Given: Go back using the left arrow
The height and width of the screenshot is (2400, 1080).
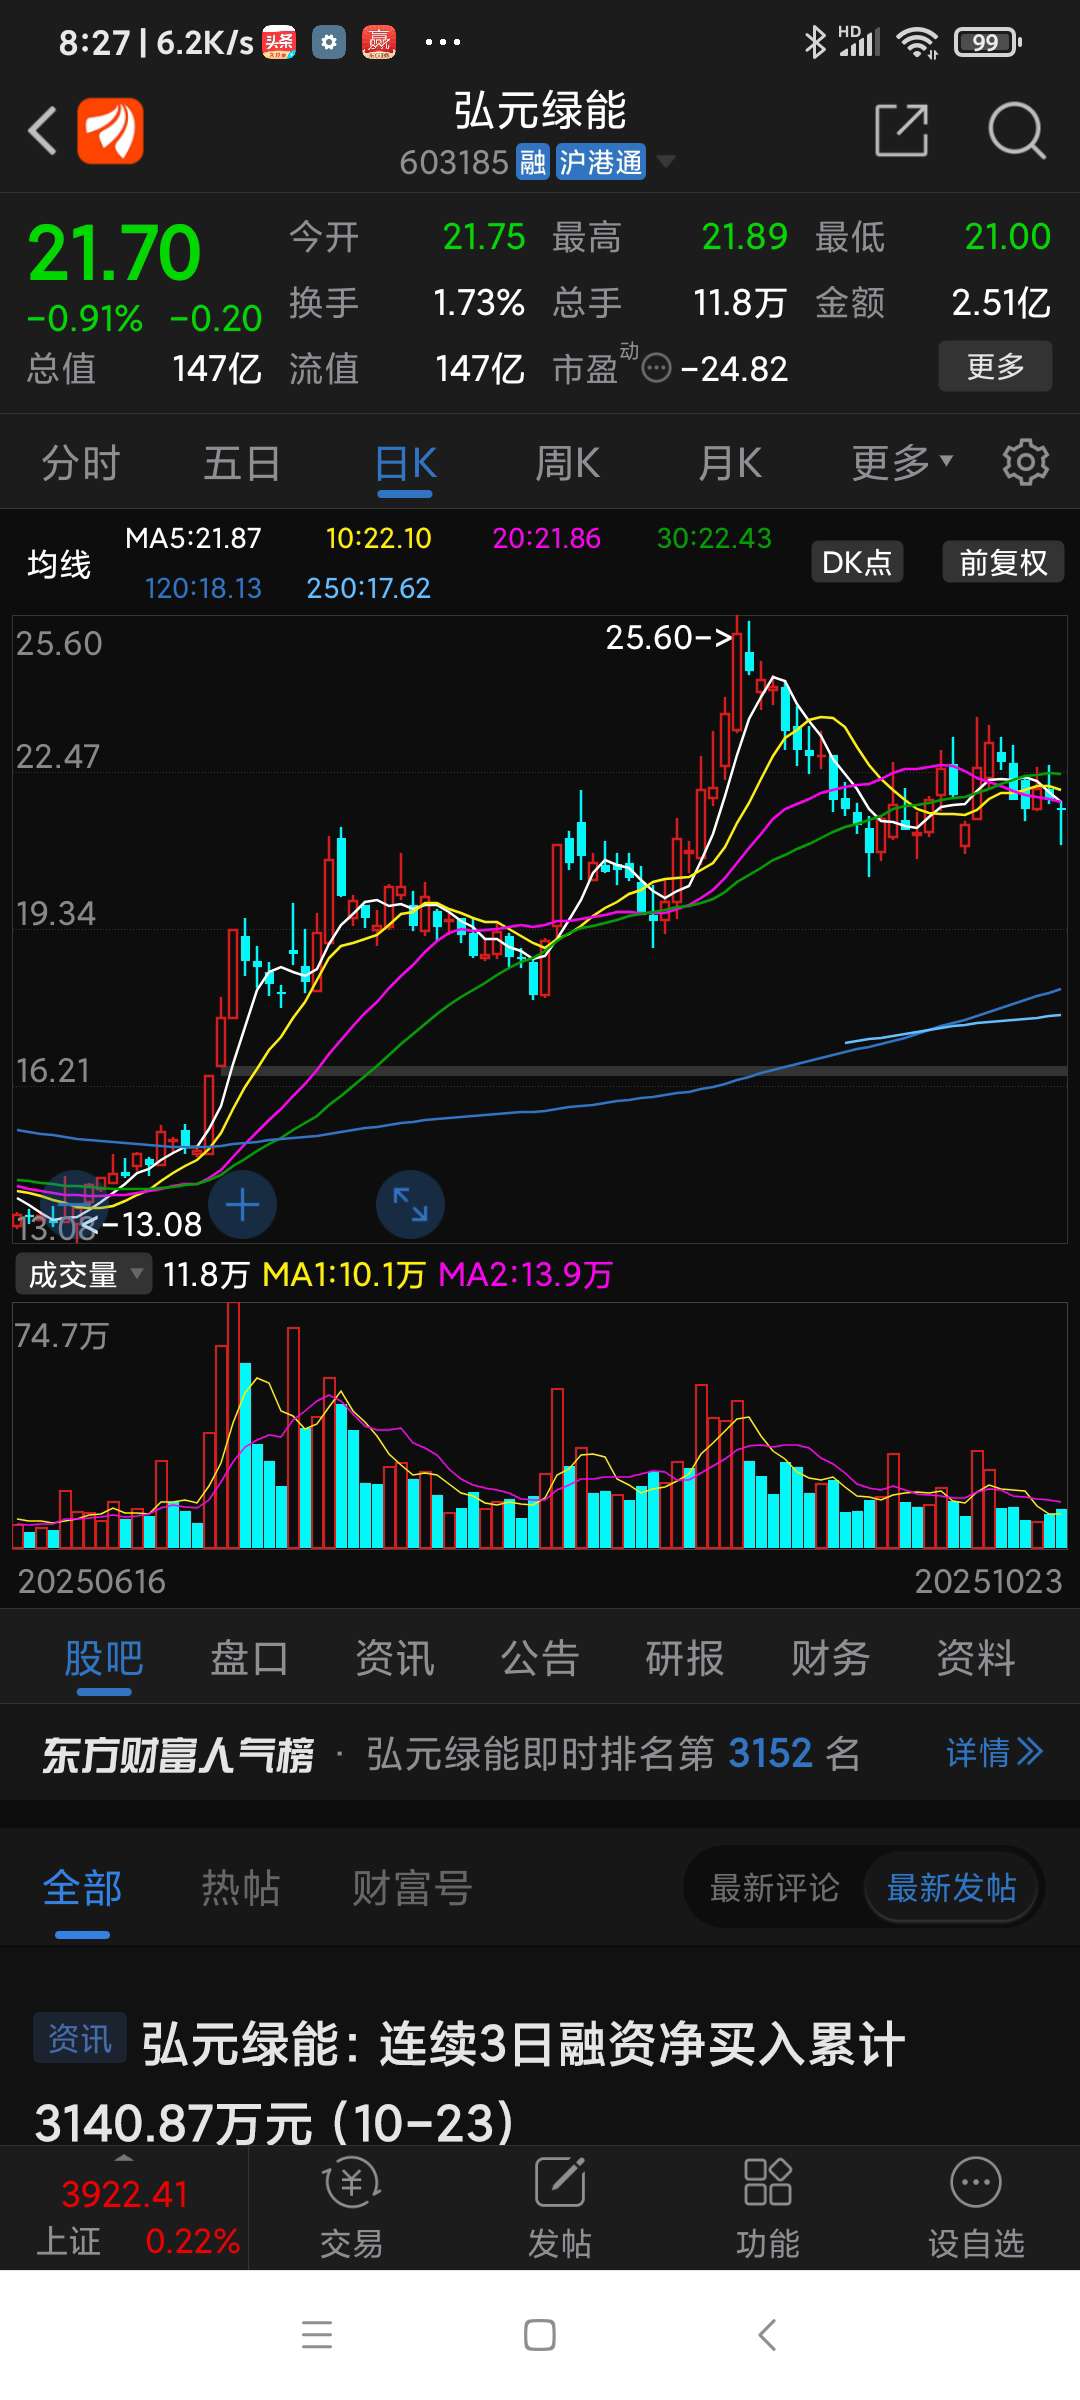Looking at the screenshot, I should tap(42, 130).
